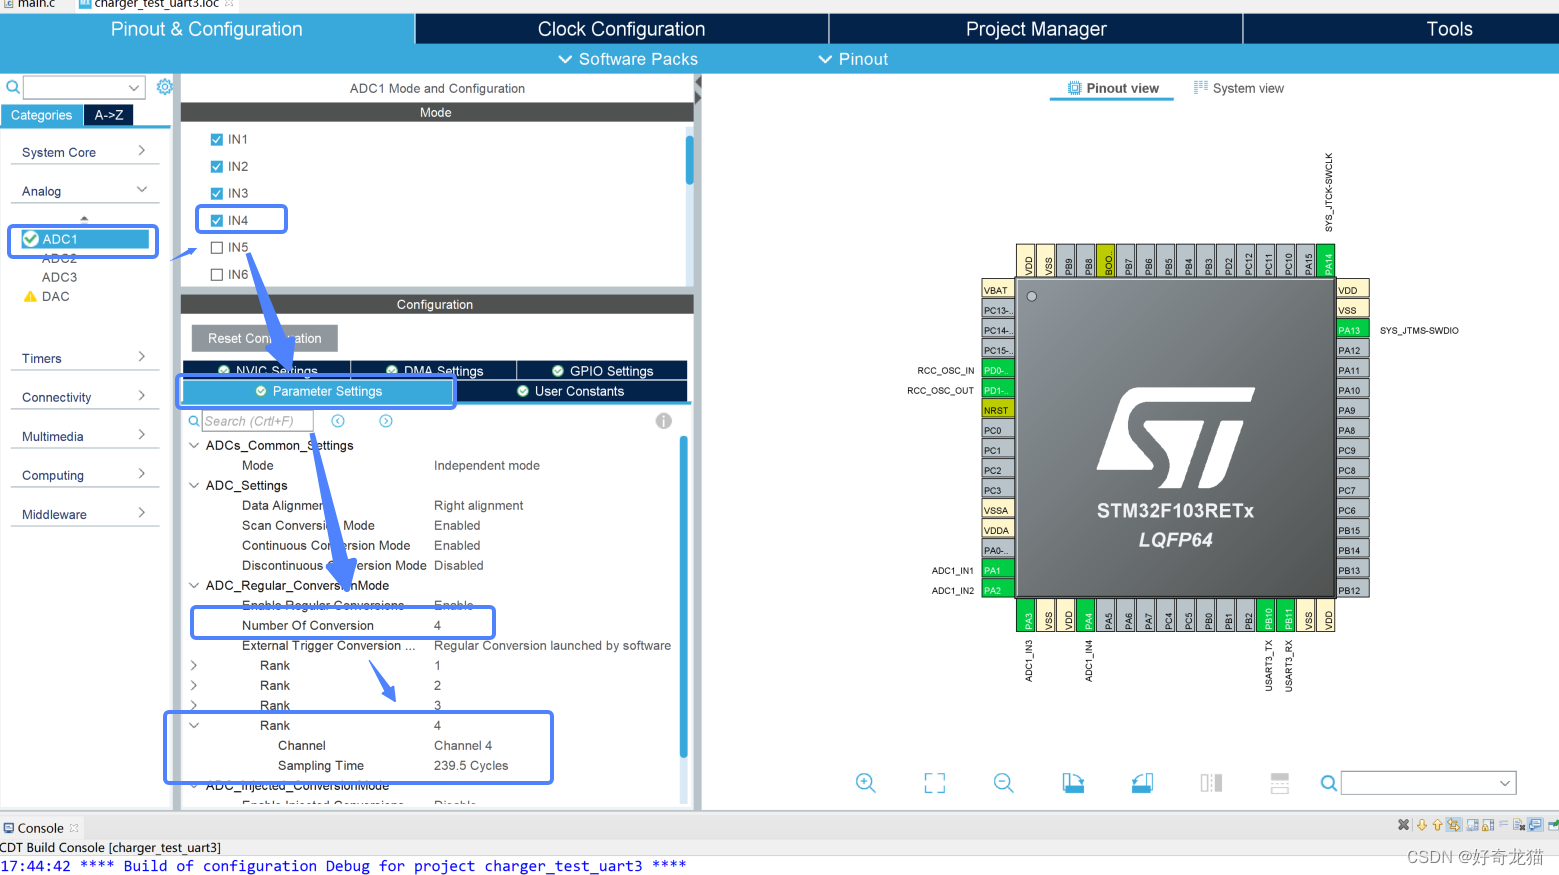This screenshot has width=1559, height=875.
Task: Open the Pinout dropdown menu
Action: (x=853, y=59)
